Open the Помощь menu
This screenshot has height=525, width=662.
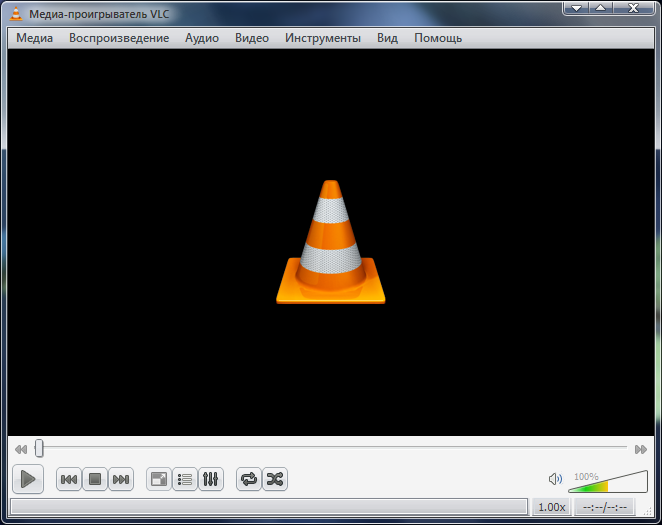(x=438, y=38)
